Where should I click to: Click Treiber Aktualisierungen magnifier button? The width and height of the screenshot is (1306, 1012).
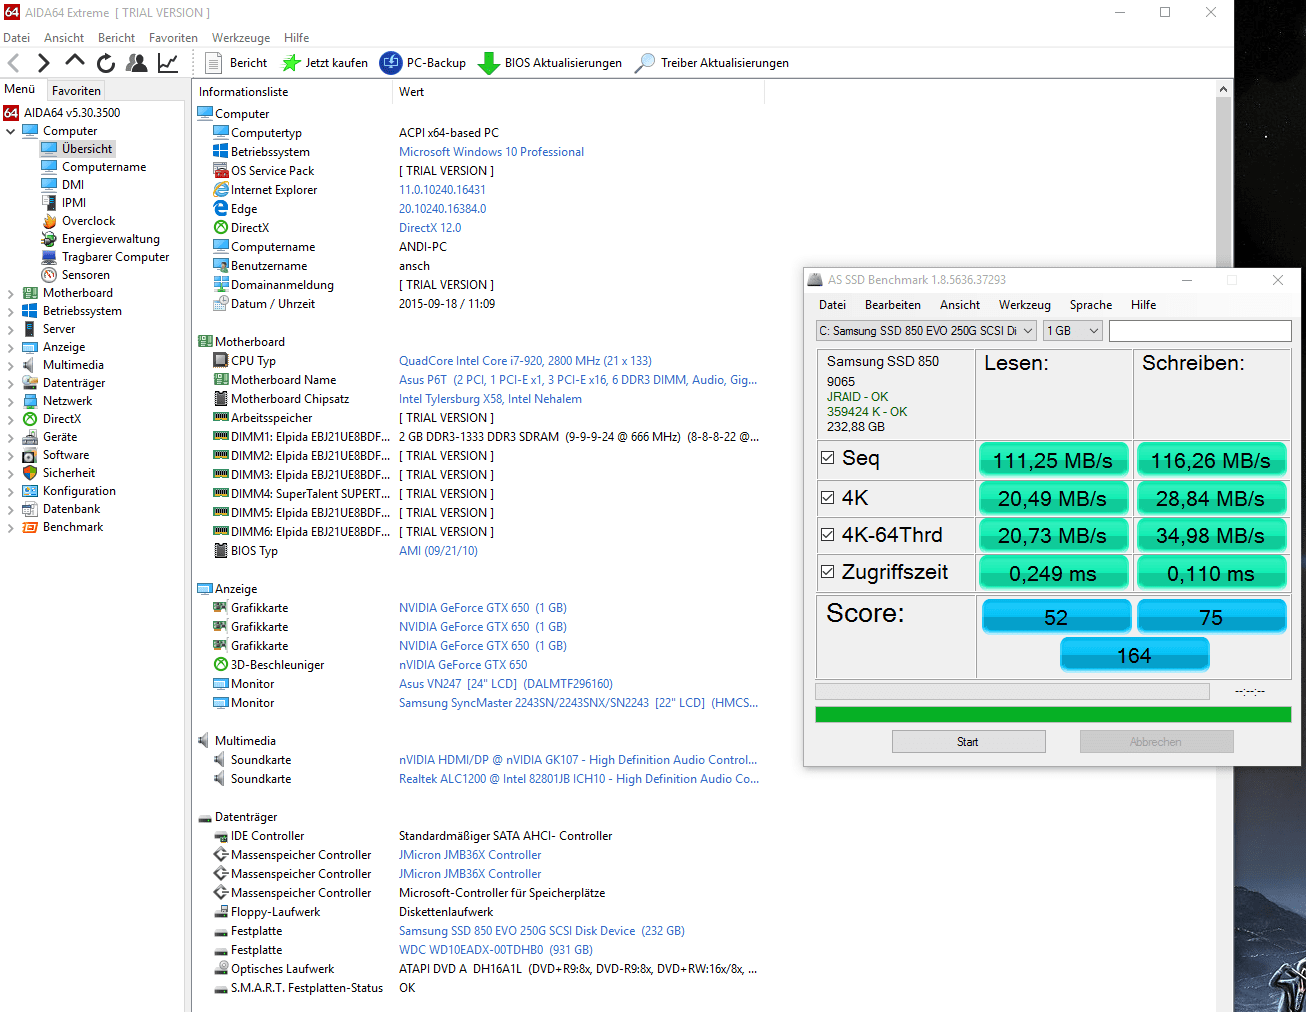[712, 63]
